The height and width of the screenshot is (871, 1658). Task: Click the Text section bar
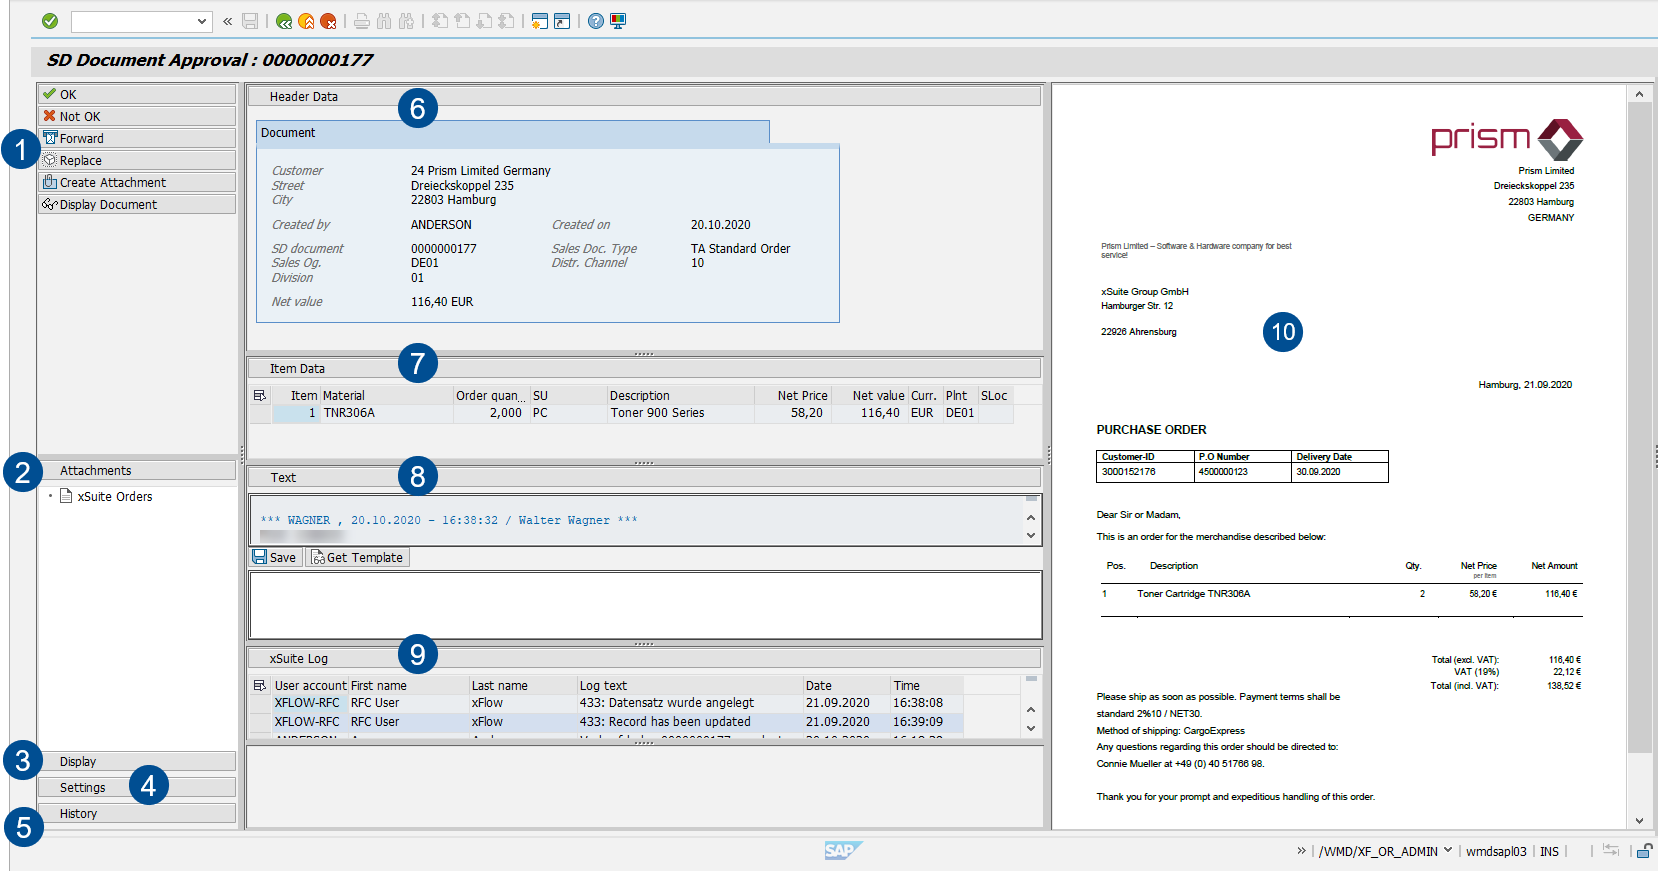tap(644, 477)
